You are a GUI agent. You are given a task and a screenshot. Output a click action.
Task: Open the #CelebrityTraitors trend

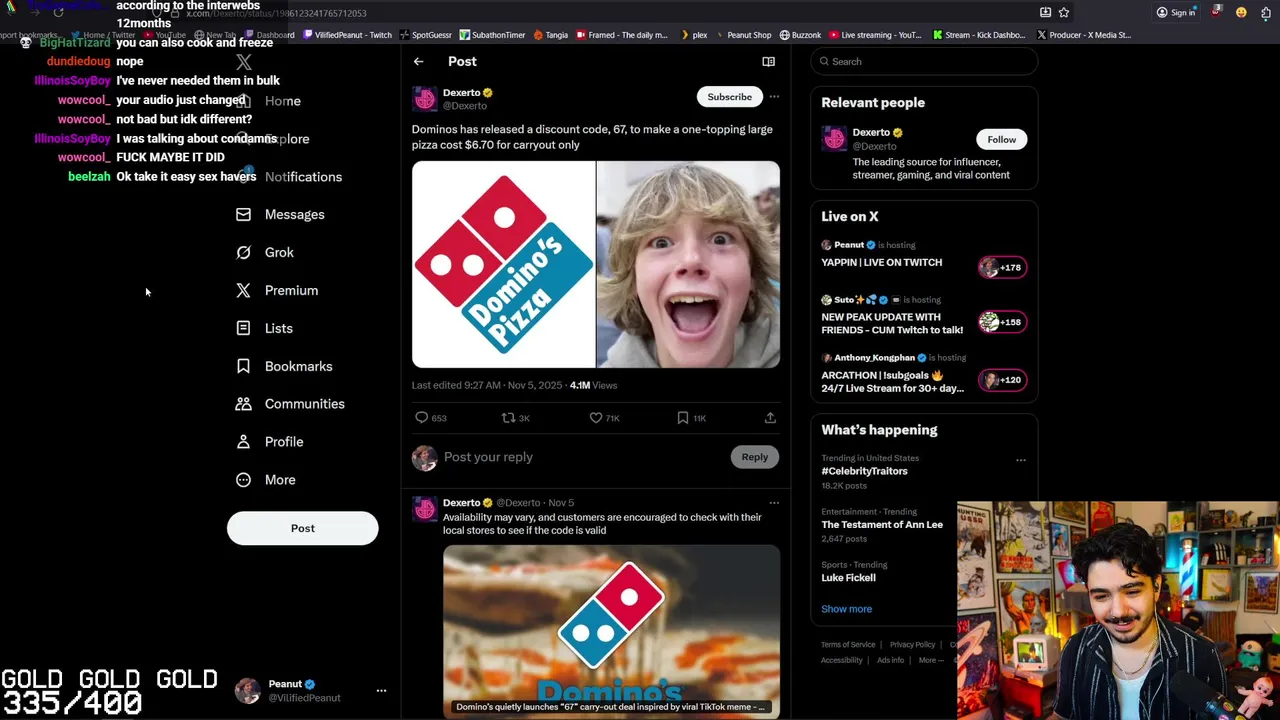point(864,471)
